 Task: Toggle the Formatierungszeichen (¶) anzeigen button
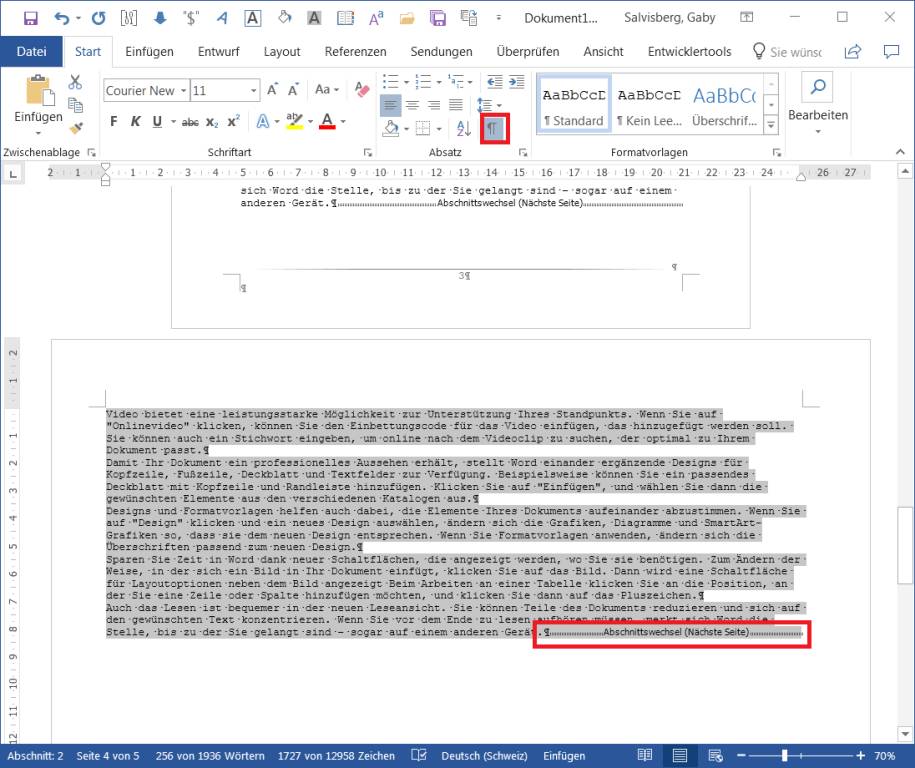point(494,128)
